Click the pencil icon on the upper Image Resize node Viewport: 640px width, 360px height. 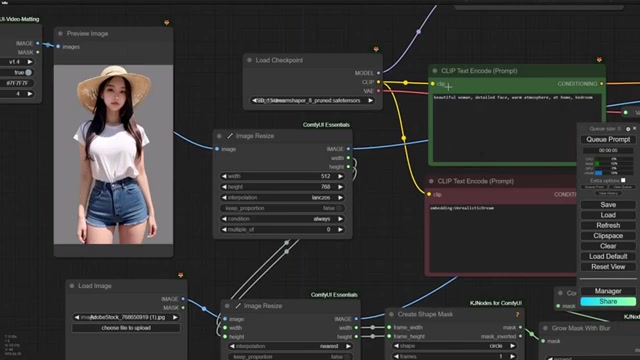pyautogui.click(x=230, y=136)
